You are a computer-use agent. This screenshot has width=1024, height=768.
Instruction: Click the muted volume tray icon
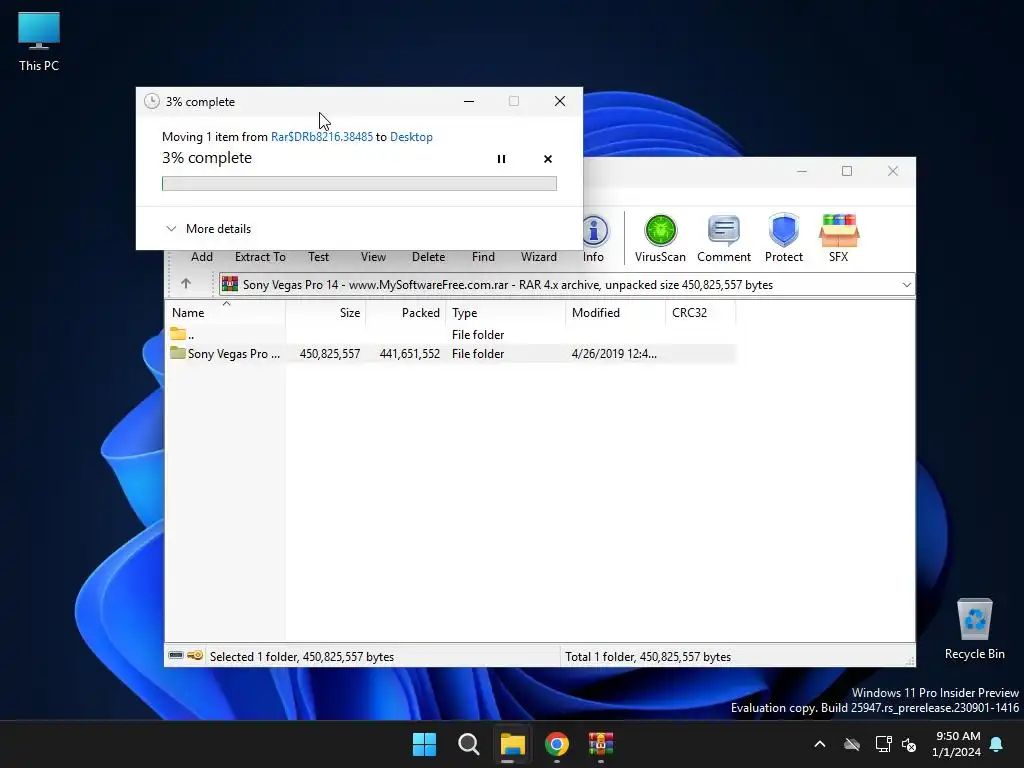(909, 744)
